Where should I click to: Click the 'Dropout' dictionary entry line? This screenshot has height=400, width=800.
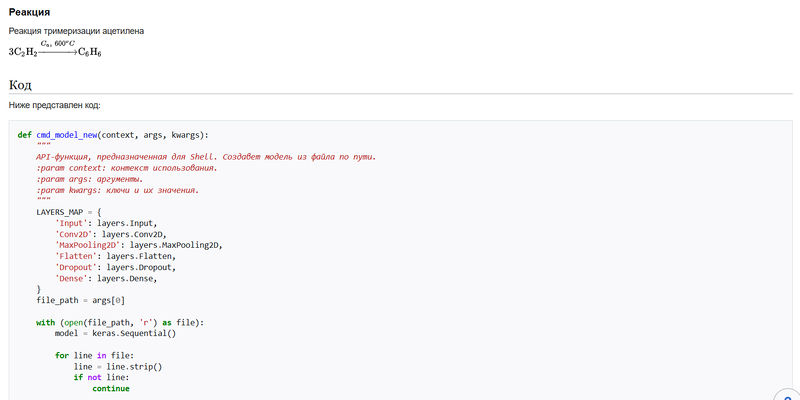point(115,267)
